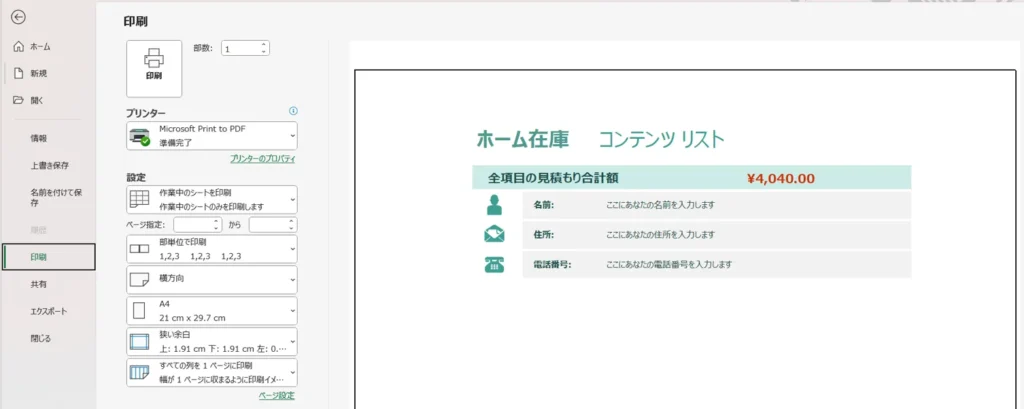1024x409 pixels.
Task: Click the printer info icon
Action: 293,111
